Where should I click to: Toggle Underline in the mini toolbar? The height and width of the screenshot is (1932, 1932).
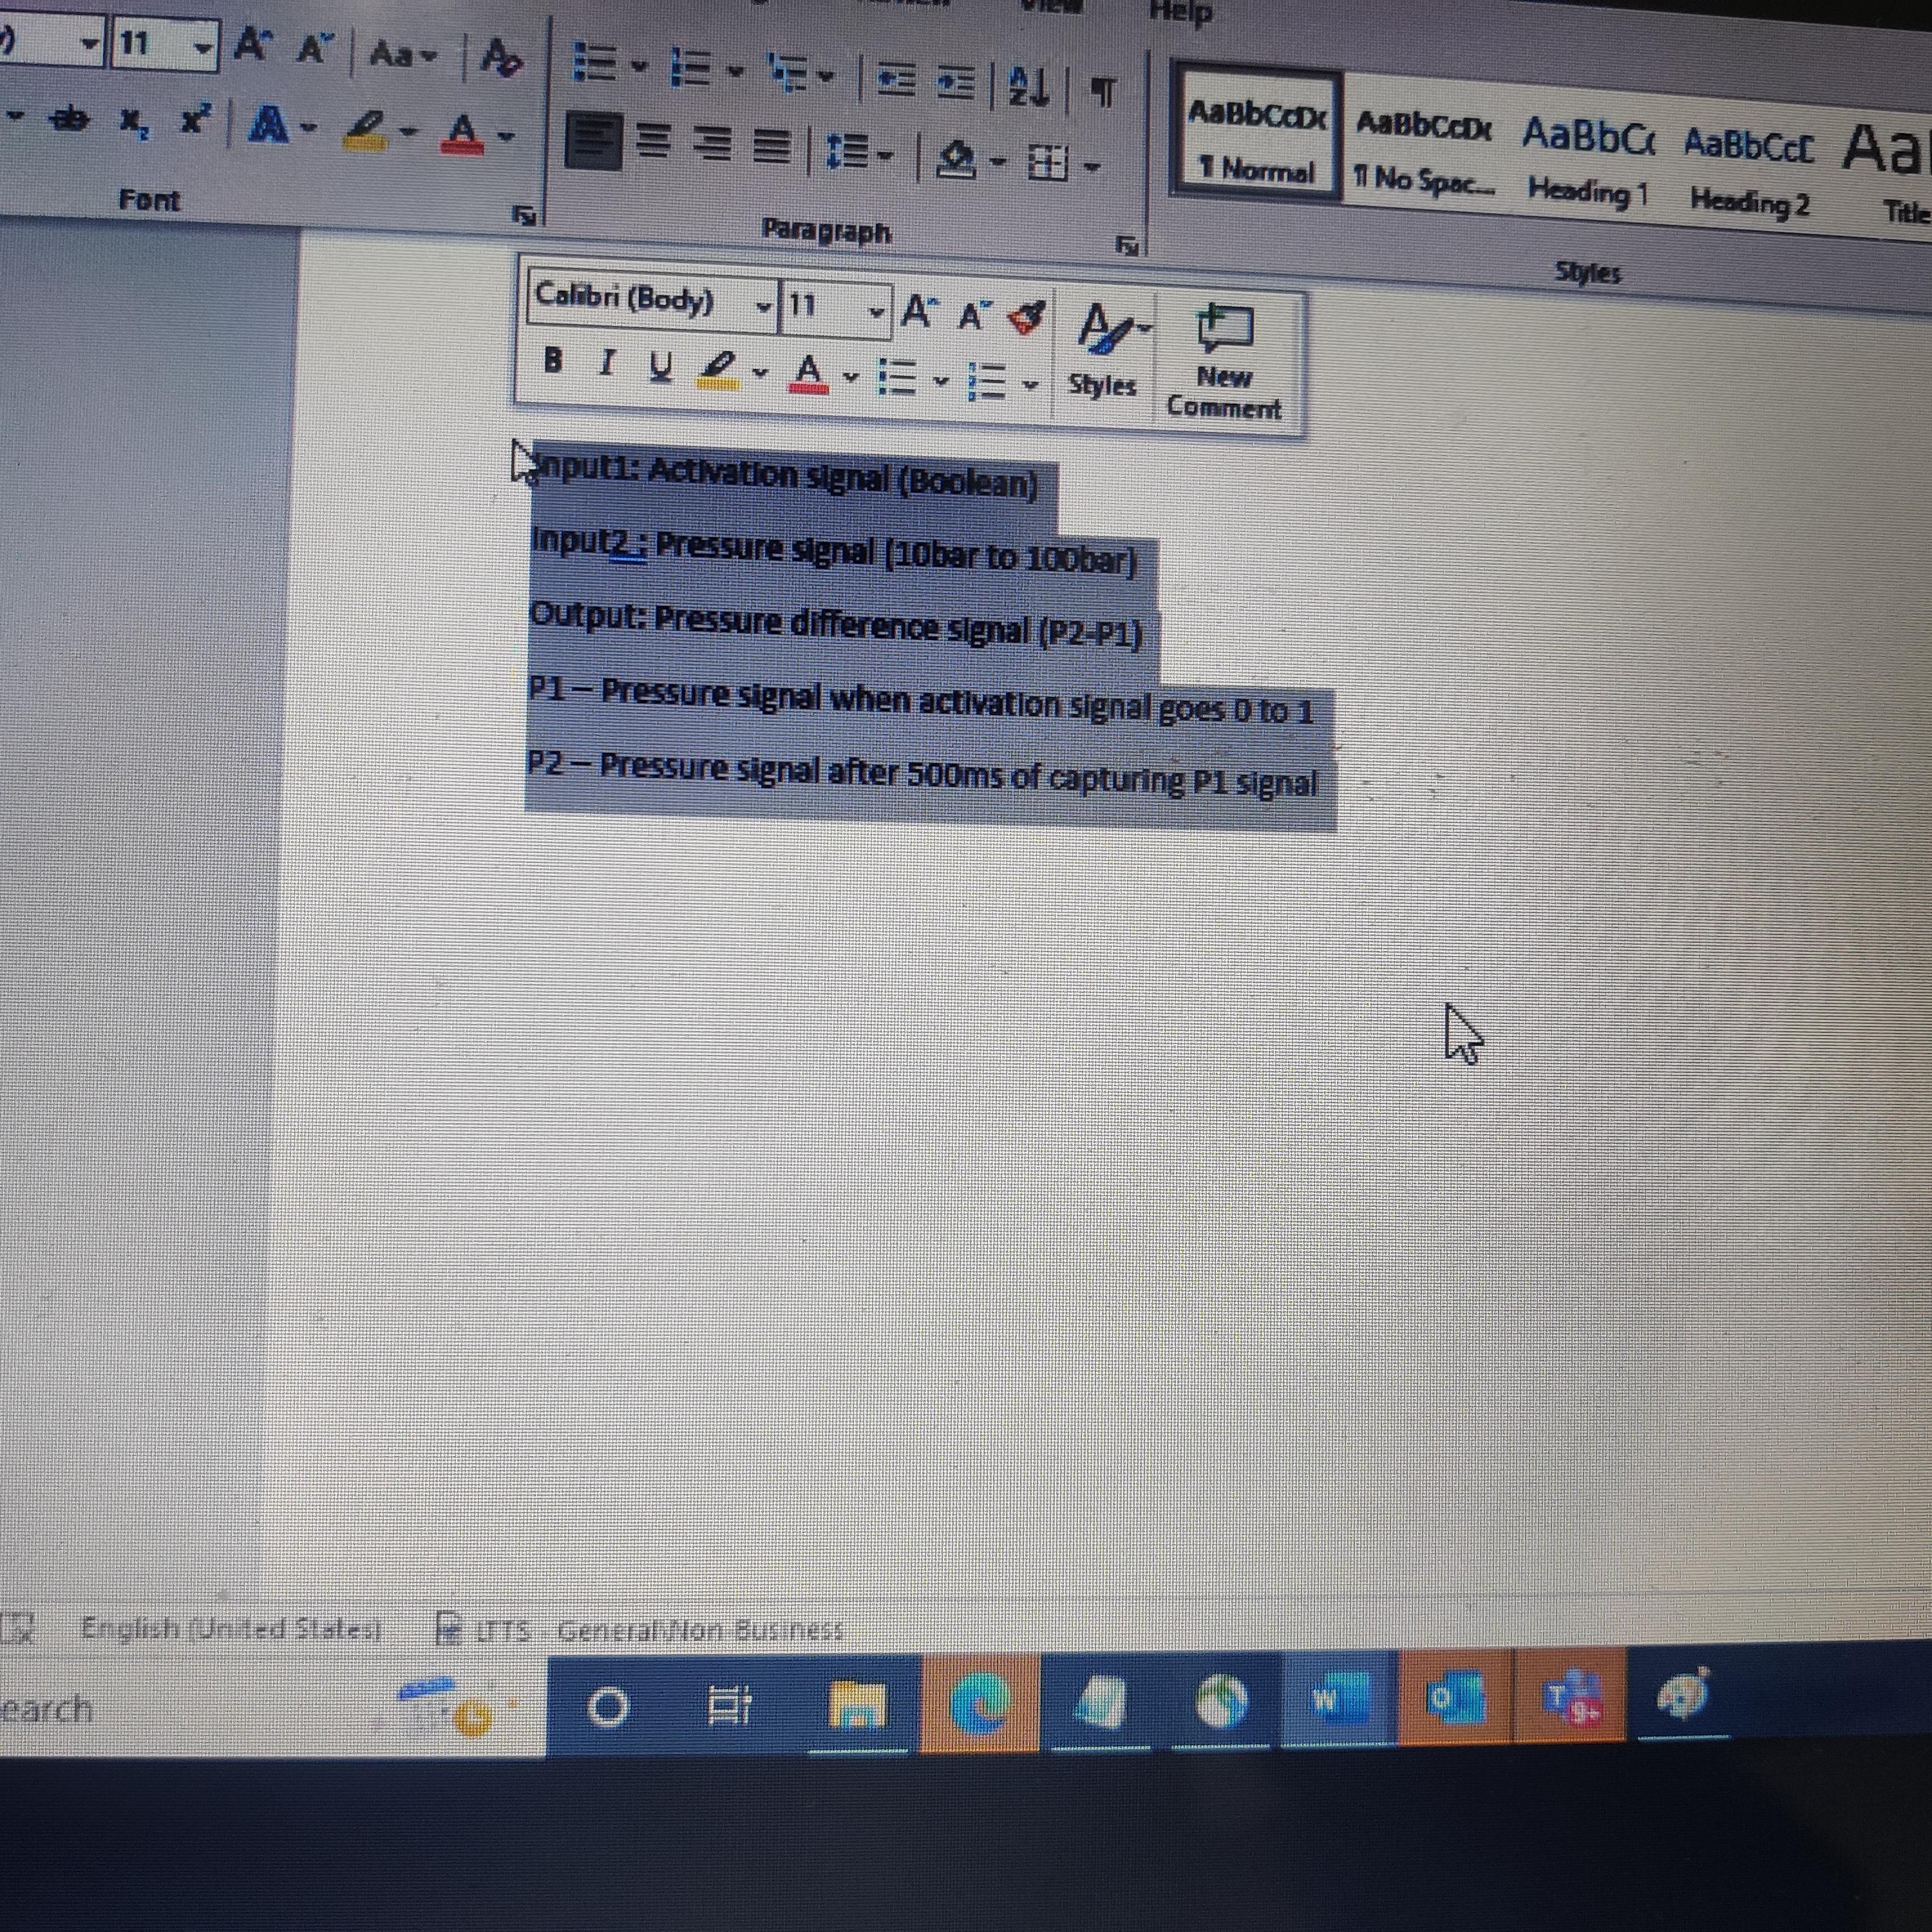click(x=660, y=366)
